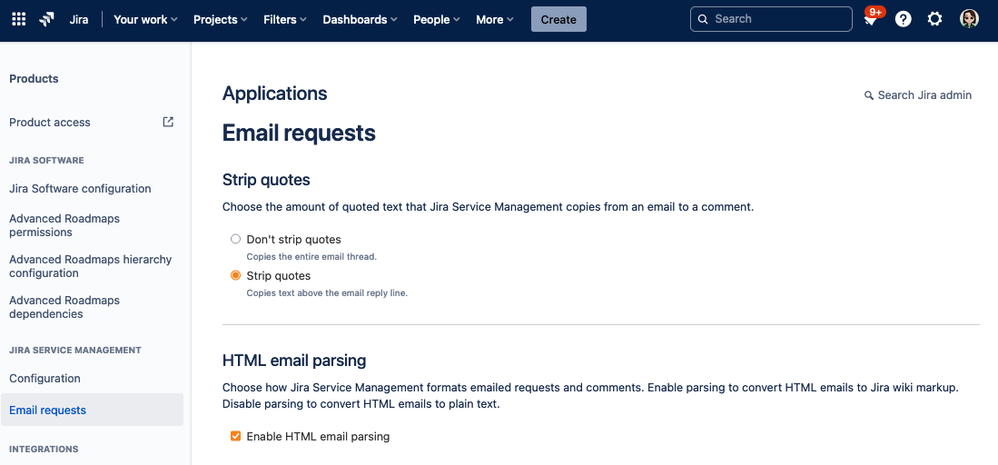Screen dimensions: 998x465
Task: Click the Applications heading
Action: [274, 94]
